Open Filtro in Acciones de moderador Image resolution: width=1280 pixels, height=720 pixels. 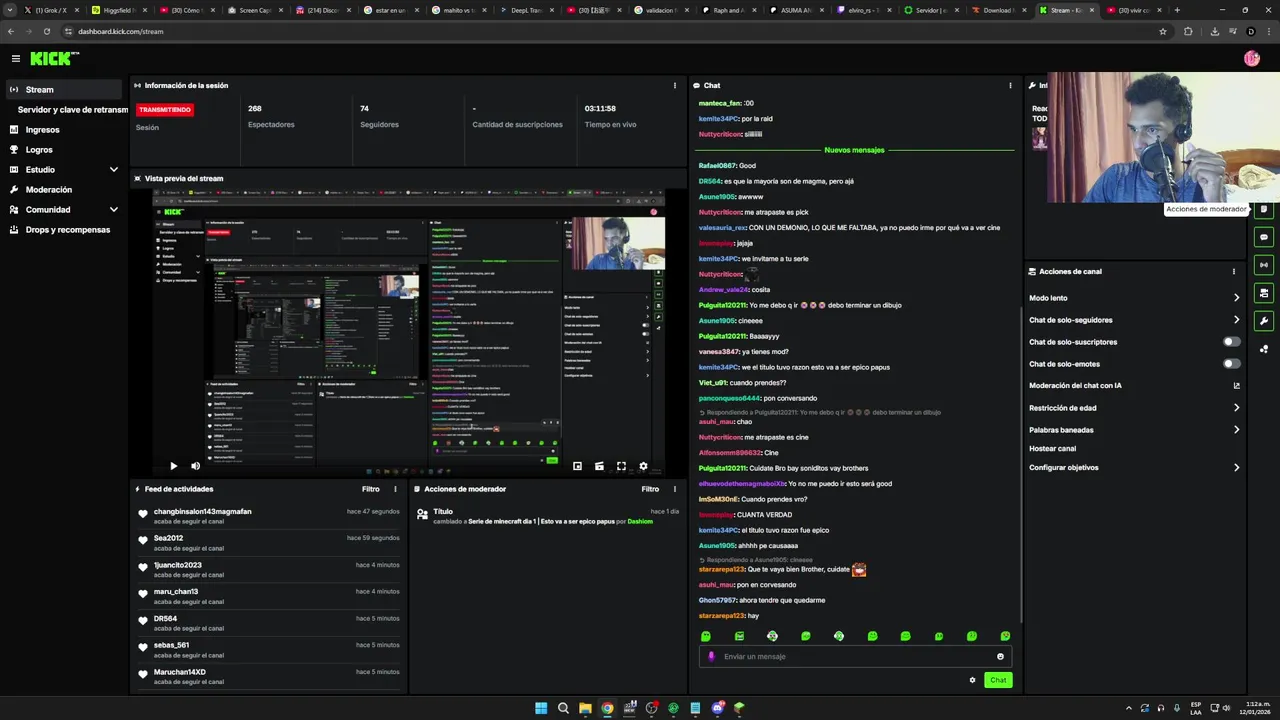pyautogui.click(x=650, y=489)
